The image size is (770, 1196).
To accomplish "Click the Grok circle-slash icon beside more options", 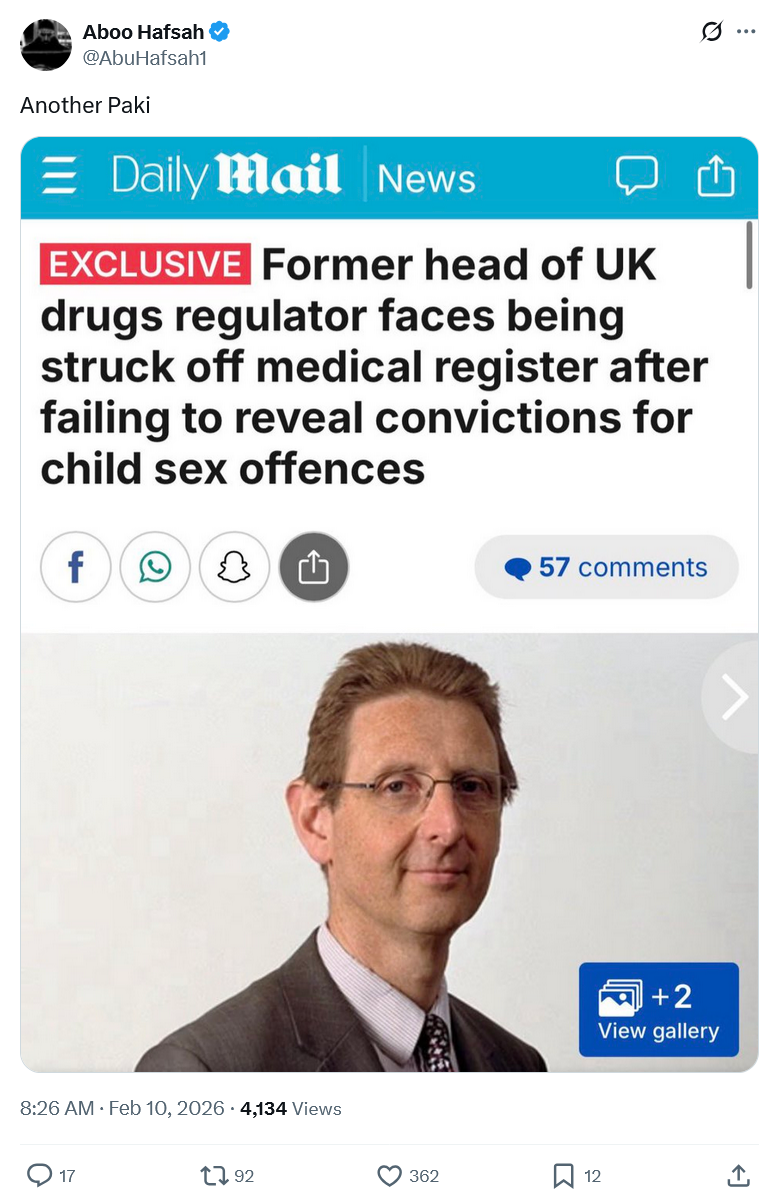I will [711, 31].
